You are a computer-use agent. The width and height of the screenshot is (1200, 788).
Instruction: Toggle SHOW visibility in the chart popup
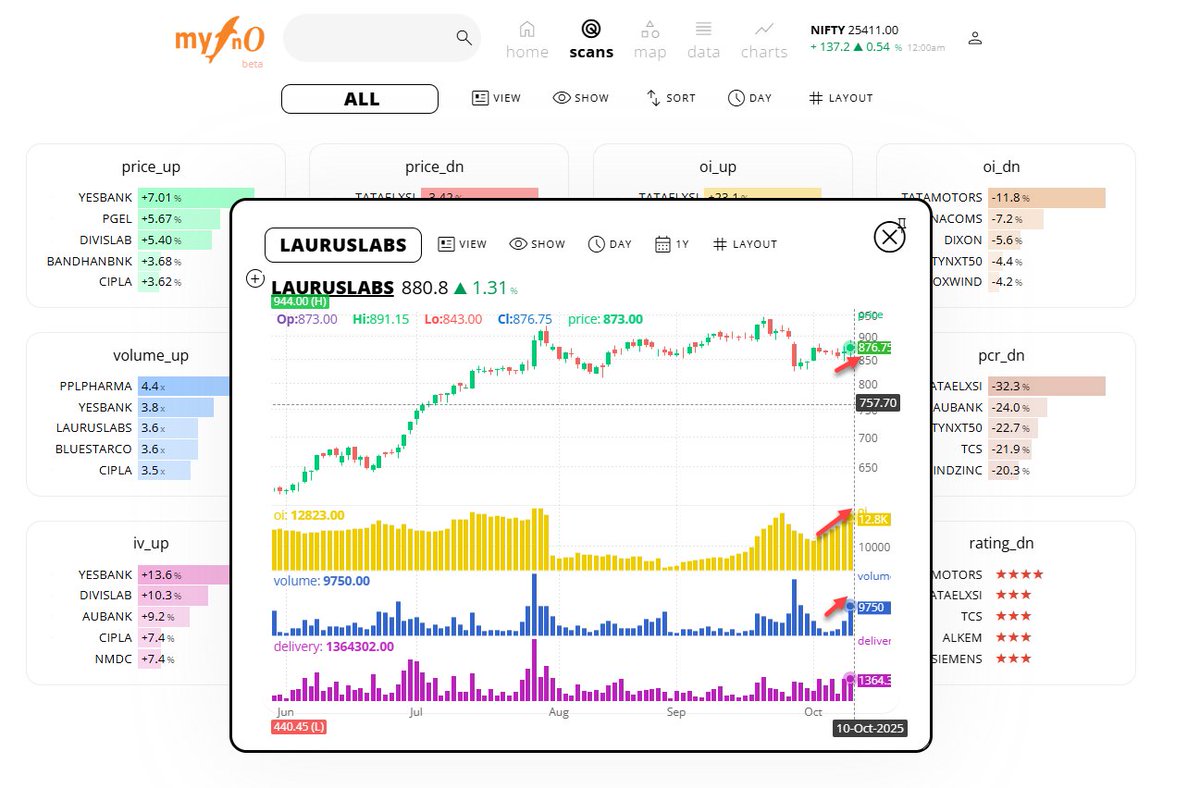click(x=537, y=243)
